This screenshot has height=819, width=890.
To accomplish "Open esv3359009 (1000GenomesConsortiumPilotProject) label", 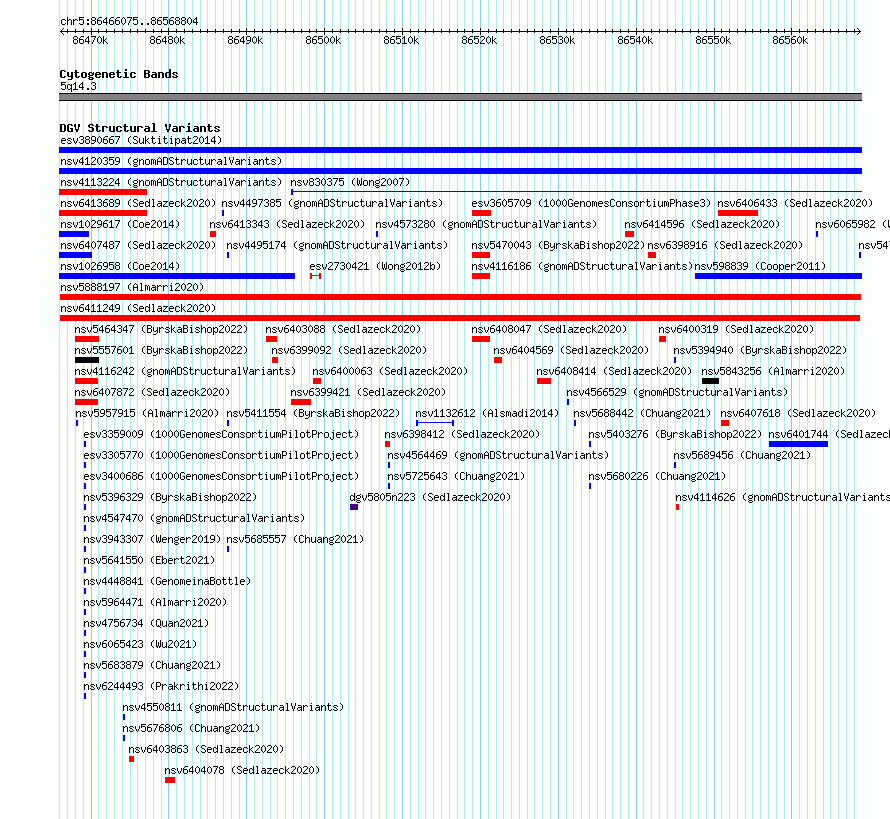I will (x=221, y=434).
